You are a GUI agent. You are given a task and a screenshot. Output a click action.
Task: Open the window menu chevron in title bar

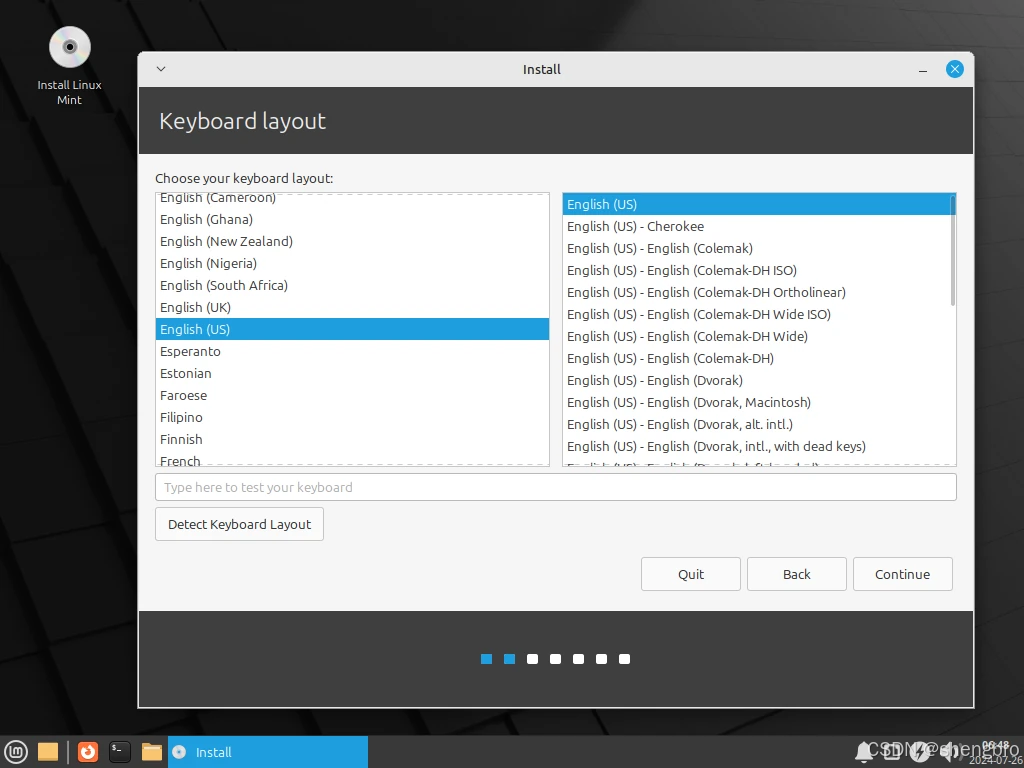161,69
